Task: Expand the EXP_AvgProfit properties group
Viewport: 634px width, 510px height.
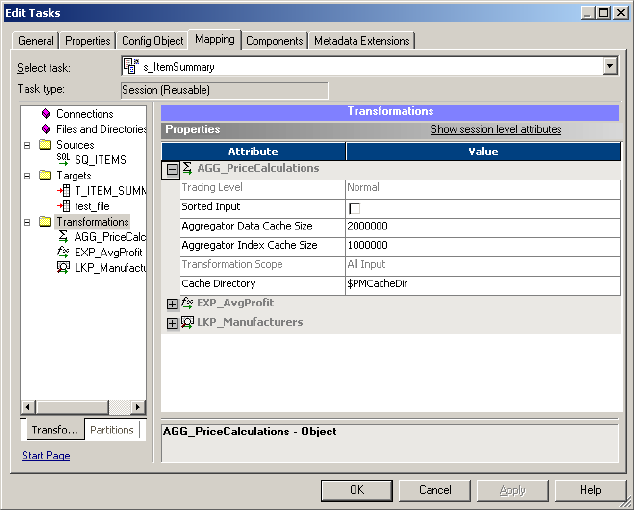Action: point(172,304)
